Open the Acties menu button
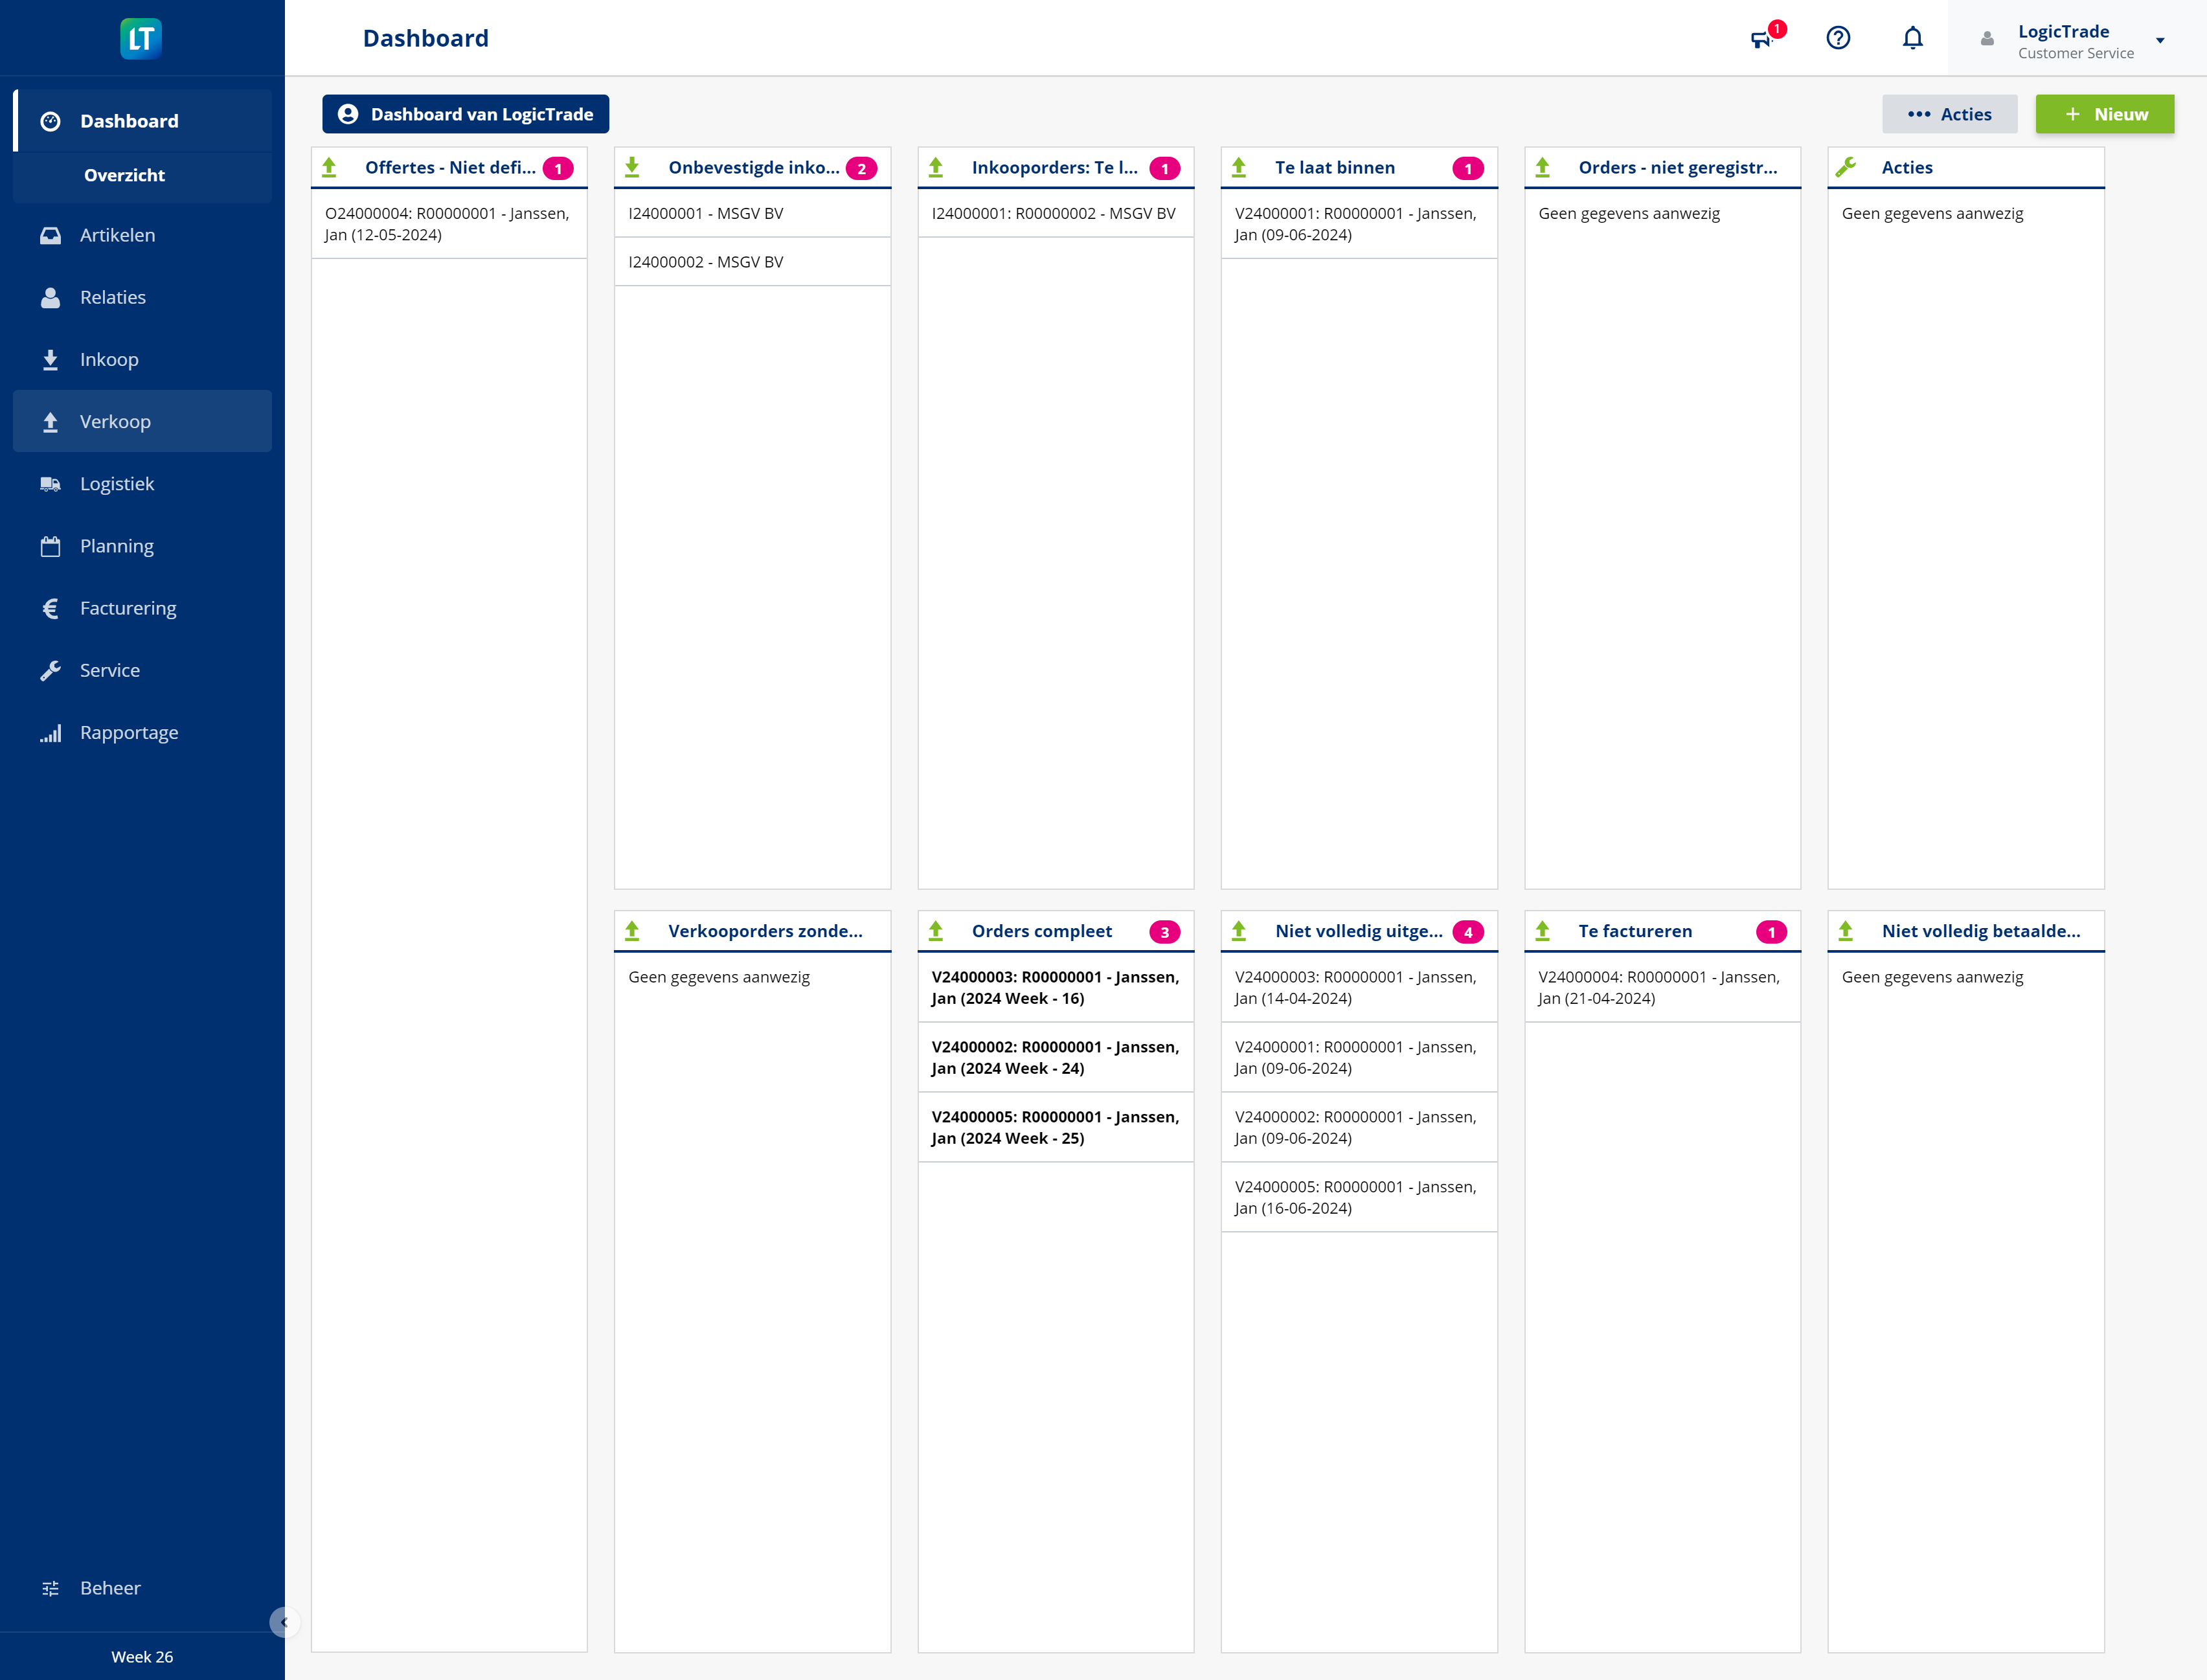2207x1680 pixels. (1949, 114)
